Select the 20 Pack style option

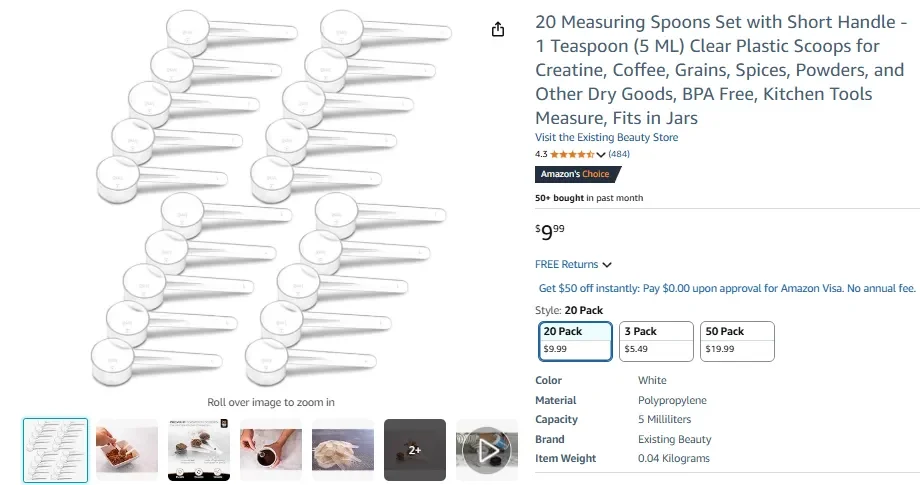coord(575,340)
